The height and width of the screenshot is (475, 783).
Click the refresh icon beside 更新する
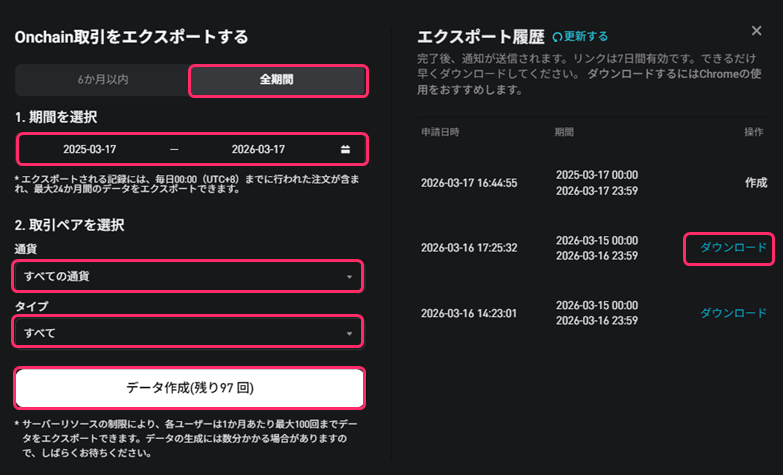(x=557, y=37)
